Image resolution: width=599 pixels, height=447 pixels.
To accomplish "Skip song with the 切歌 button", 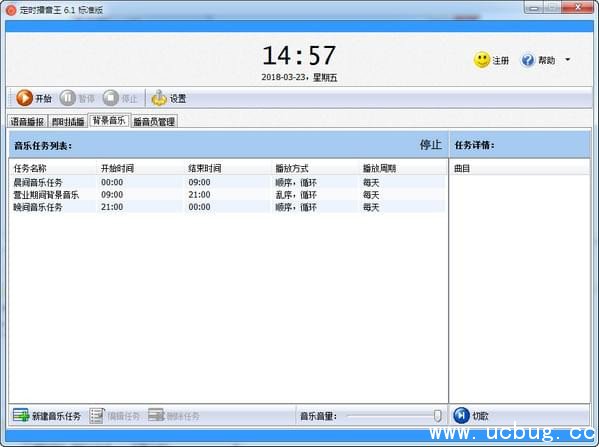I will pos(471,415).
